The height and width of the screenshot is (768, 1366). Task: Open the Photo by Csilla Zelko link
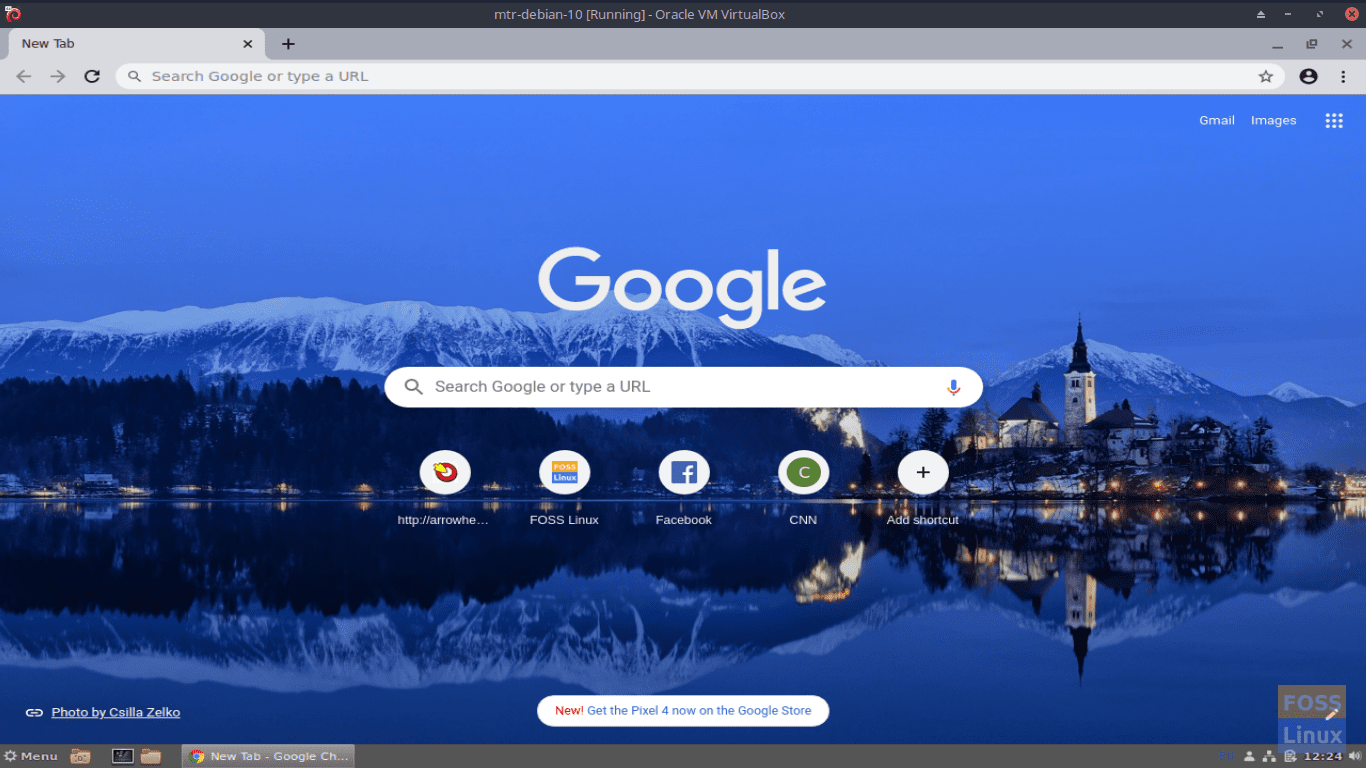pos(116,713)
